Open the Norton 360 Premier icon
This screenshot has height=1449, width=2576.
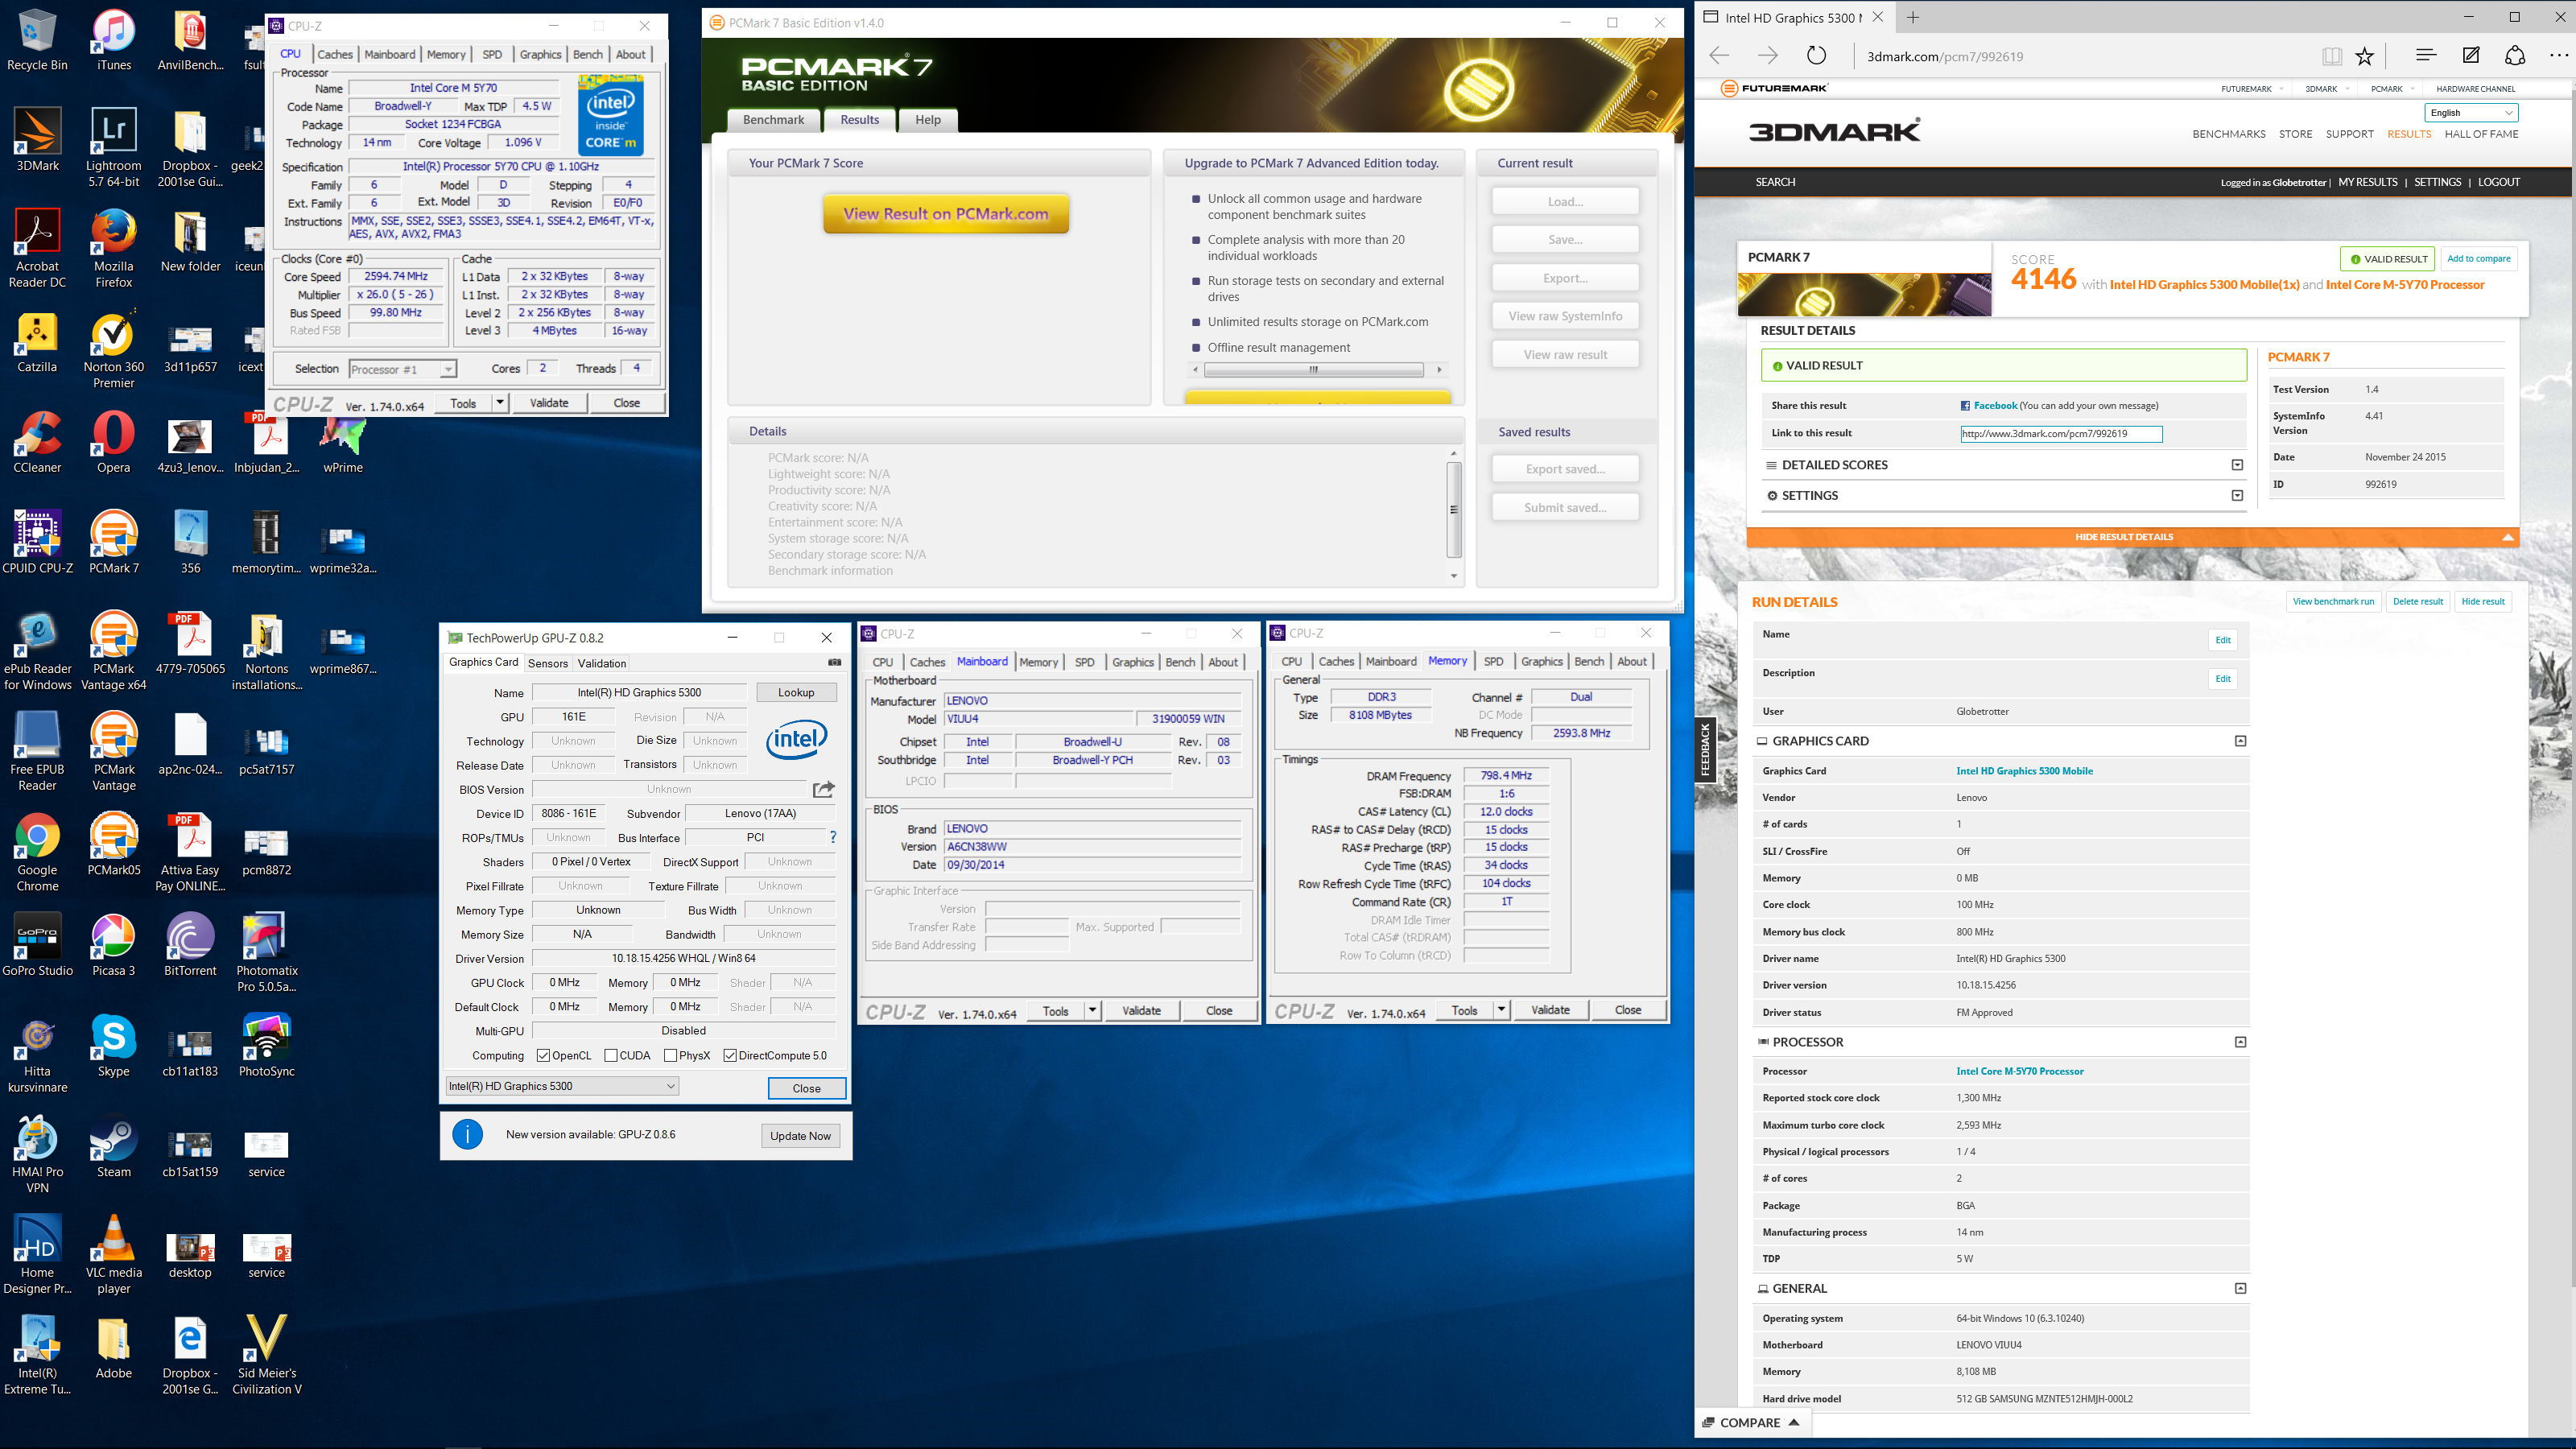point(113,350)
